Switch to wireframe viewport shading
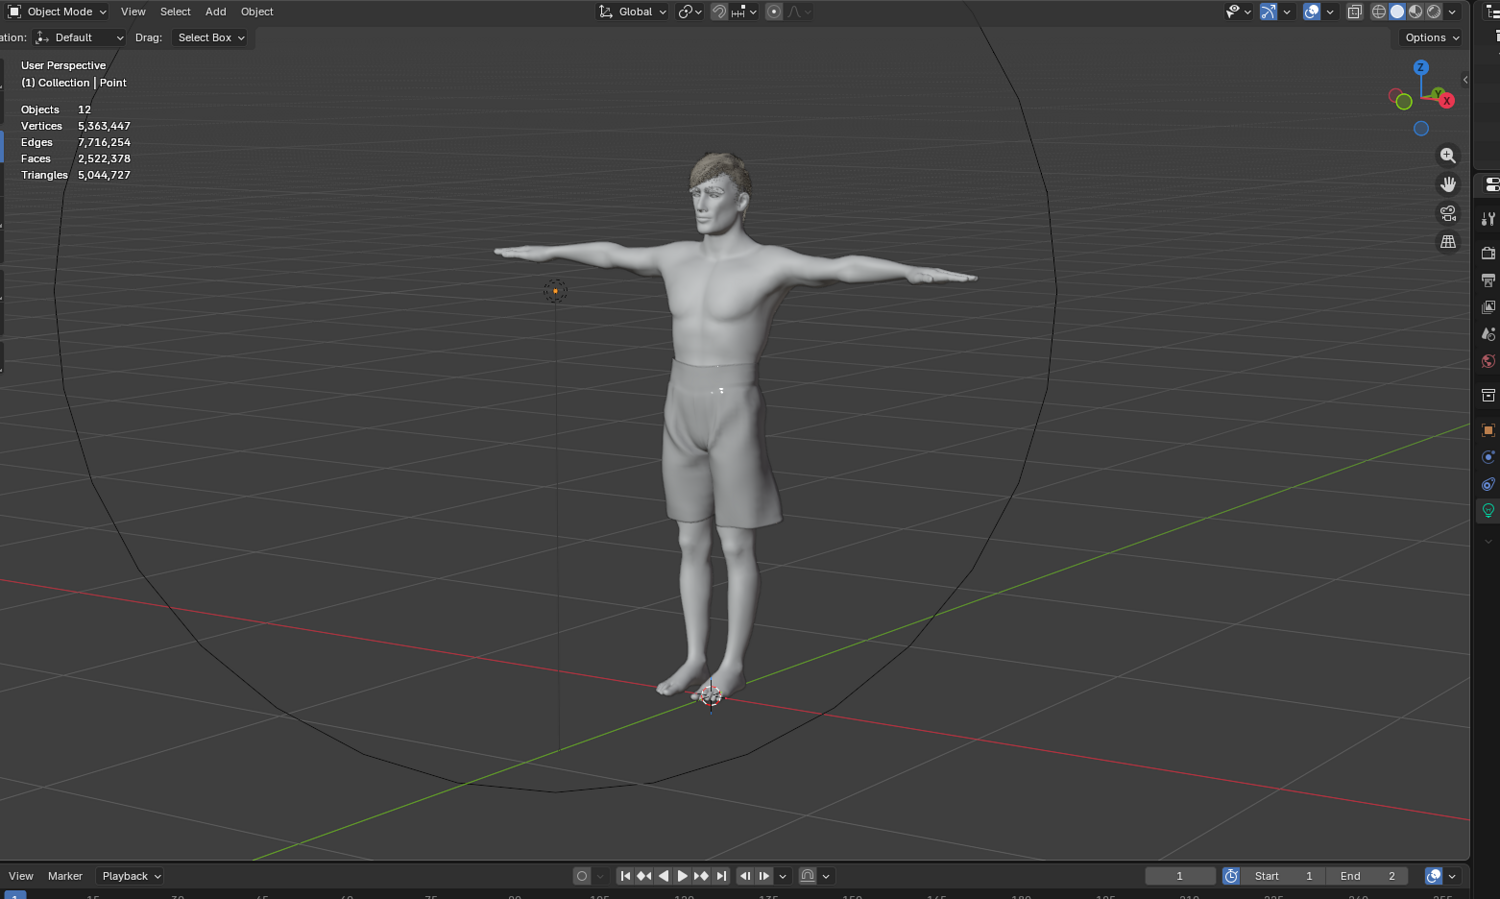 [x=1379, y=12]
